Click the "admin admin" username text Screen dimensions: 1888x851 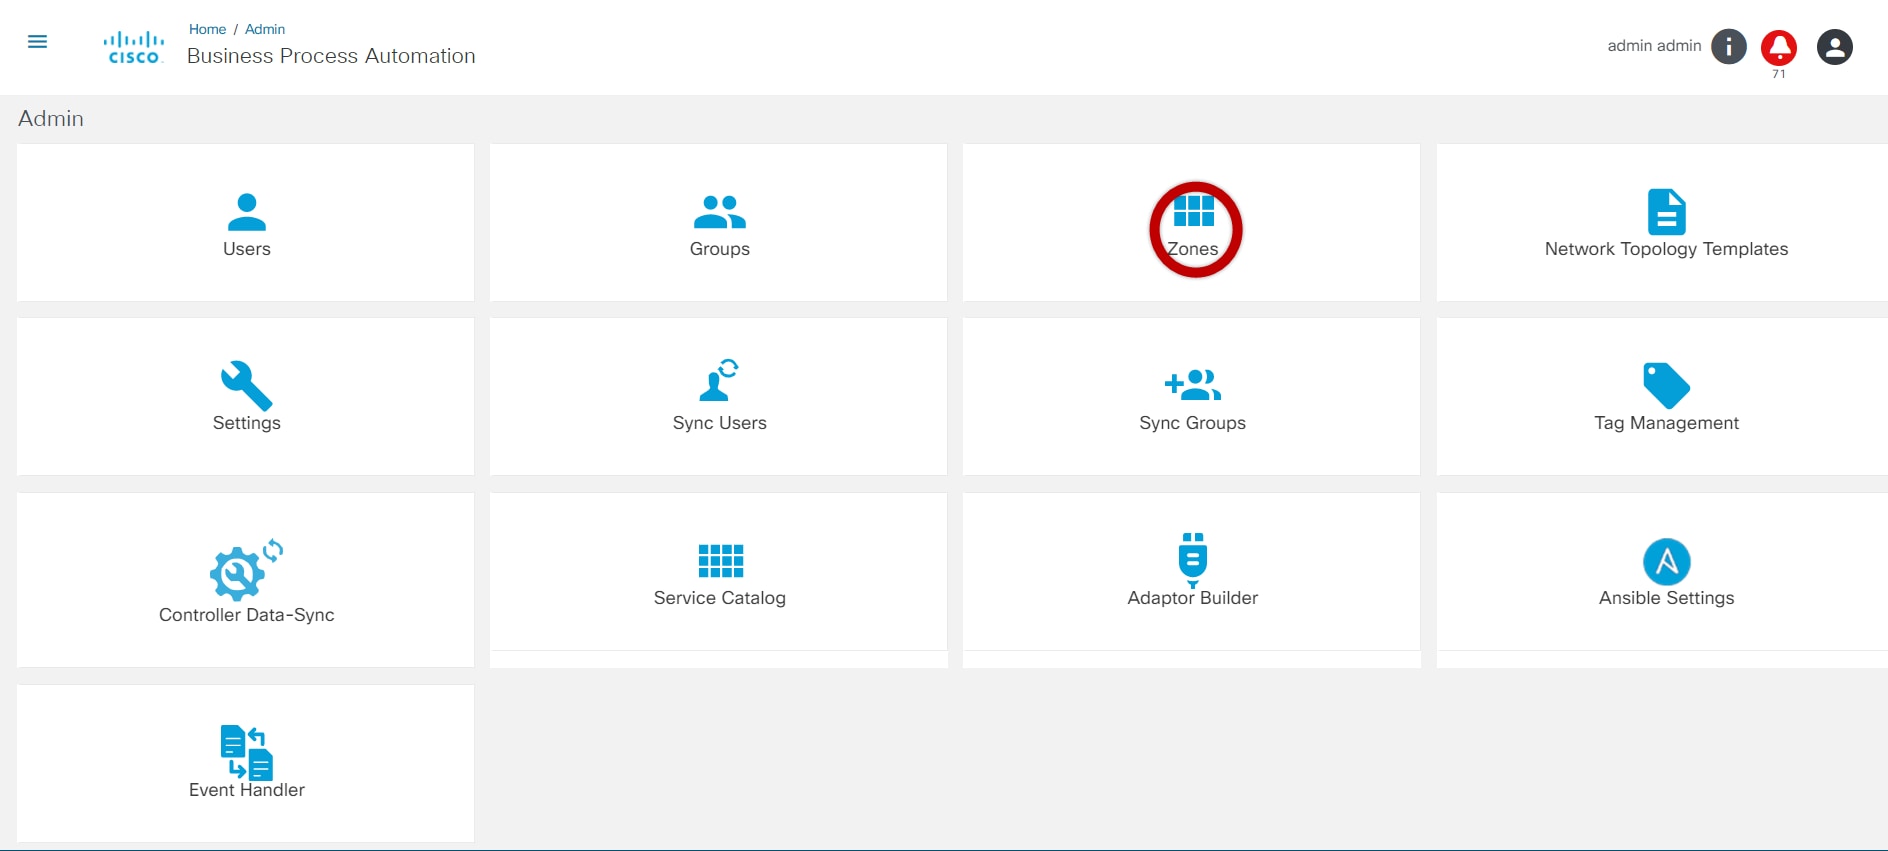(1654, 46)
